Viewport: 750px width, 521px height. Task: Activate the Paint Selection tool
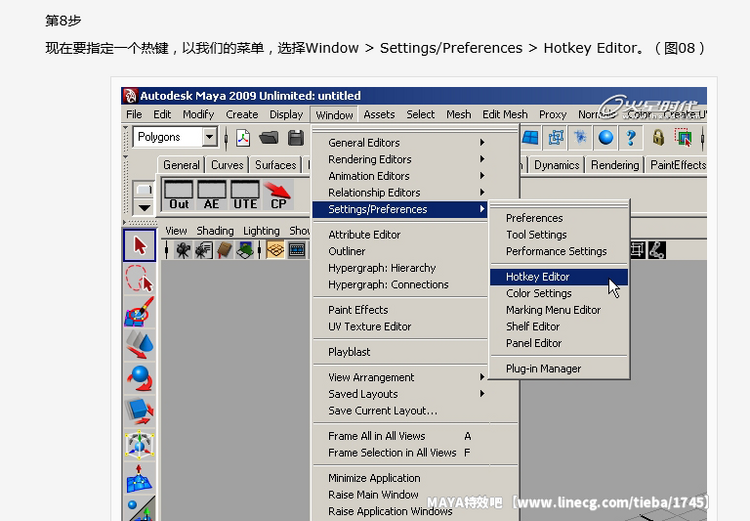coord(140,311)
